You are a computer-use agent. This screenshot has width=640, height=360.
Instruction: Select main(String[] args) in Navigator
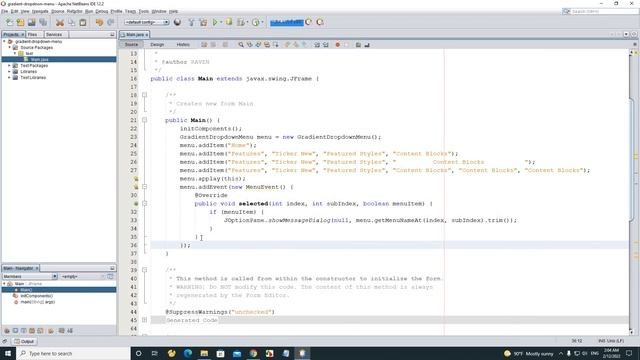click(x=38, y=302)
